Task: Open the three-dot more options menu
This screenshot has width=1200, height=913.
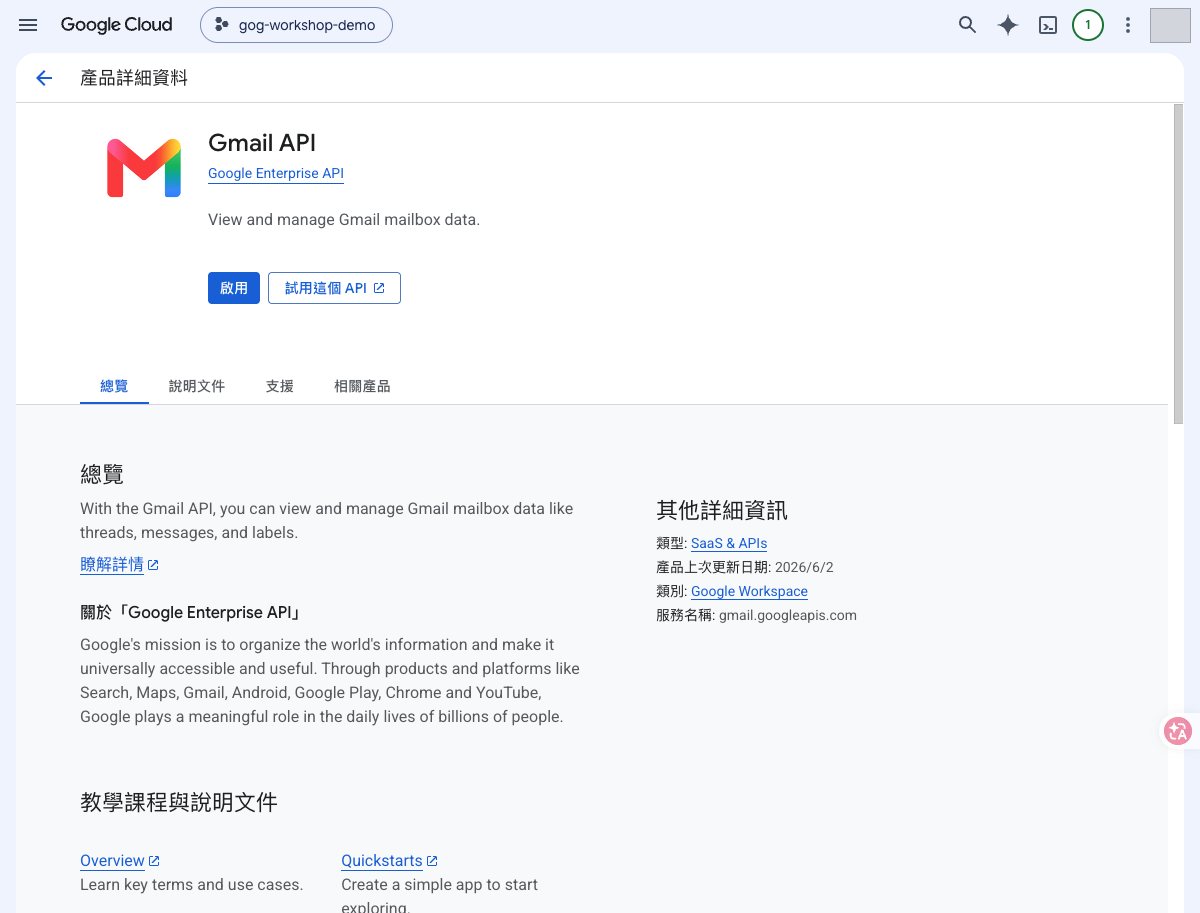Action: click(1128, 25)
